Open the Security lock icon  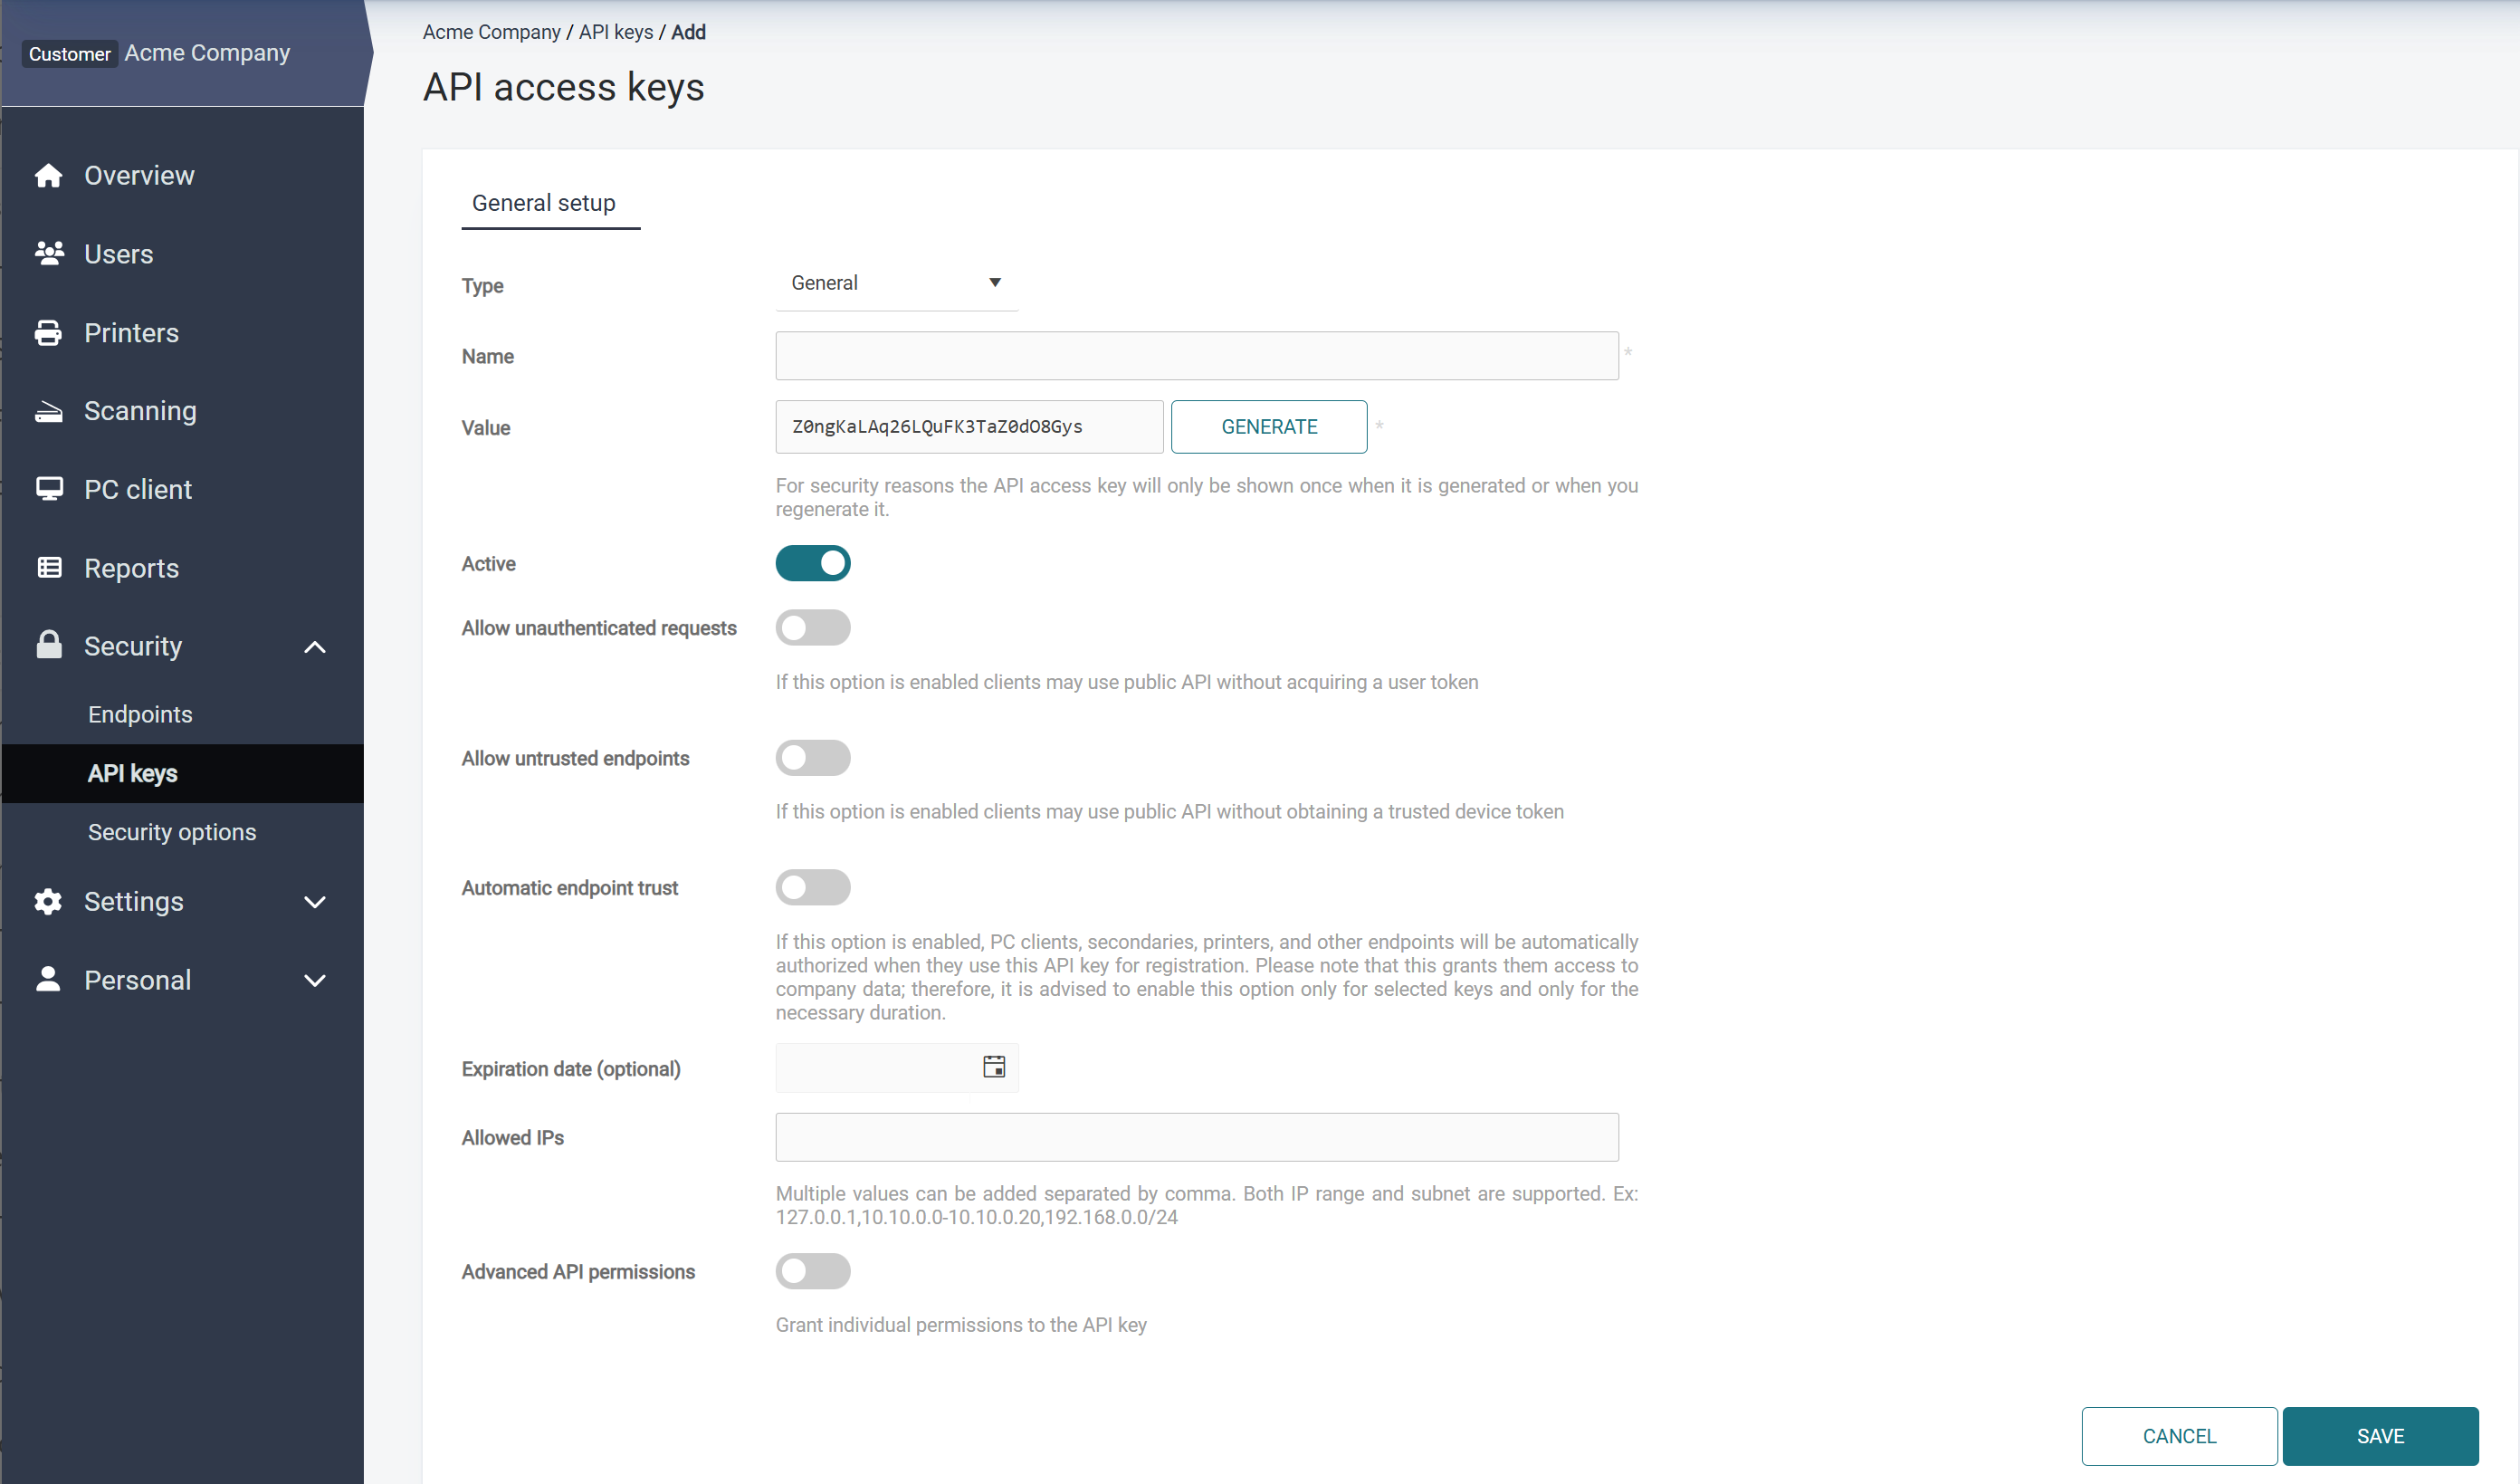click(49, 645)
